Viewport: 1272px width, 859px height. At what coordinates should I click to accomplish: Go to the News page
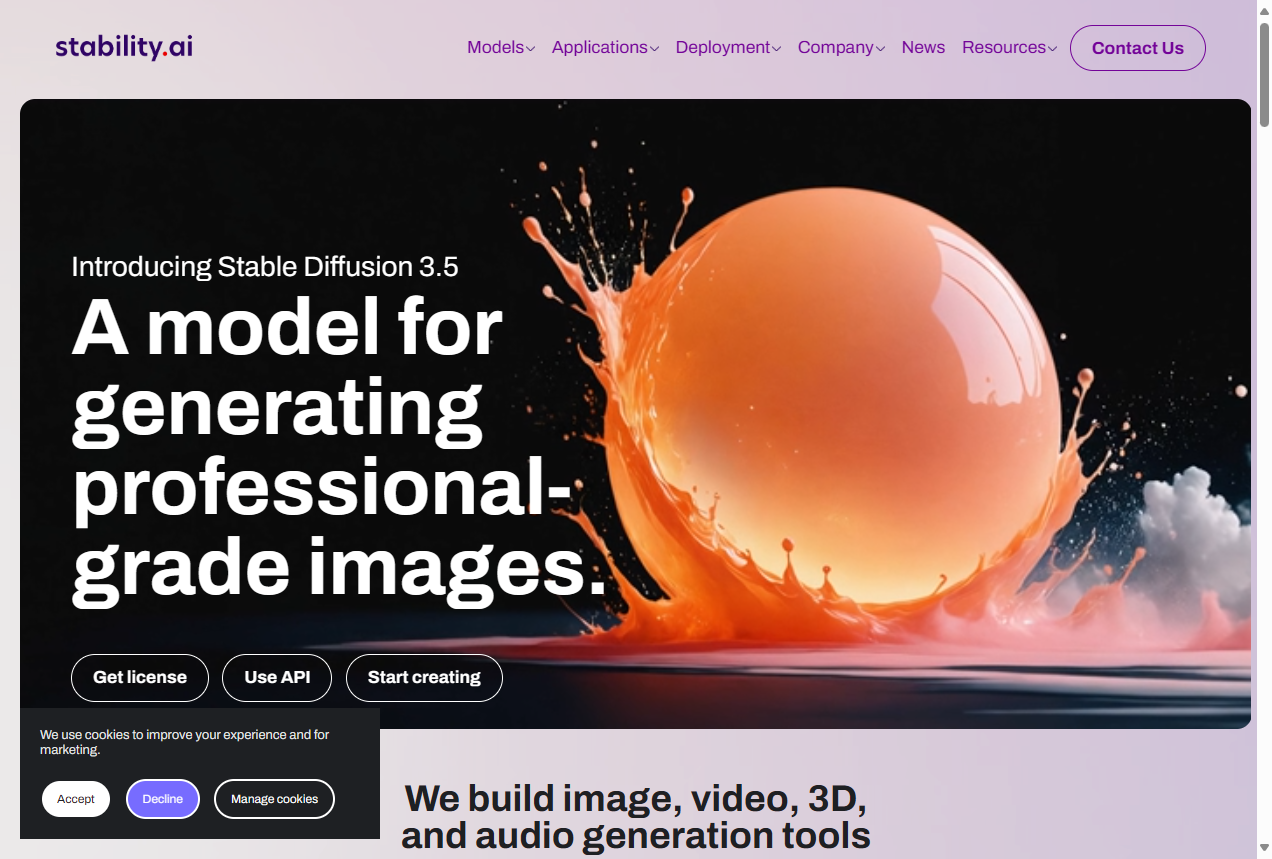click(922, 48)
